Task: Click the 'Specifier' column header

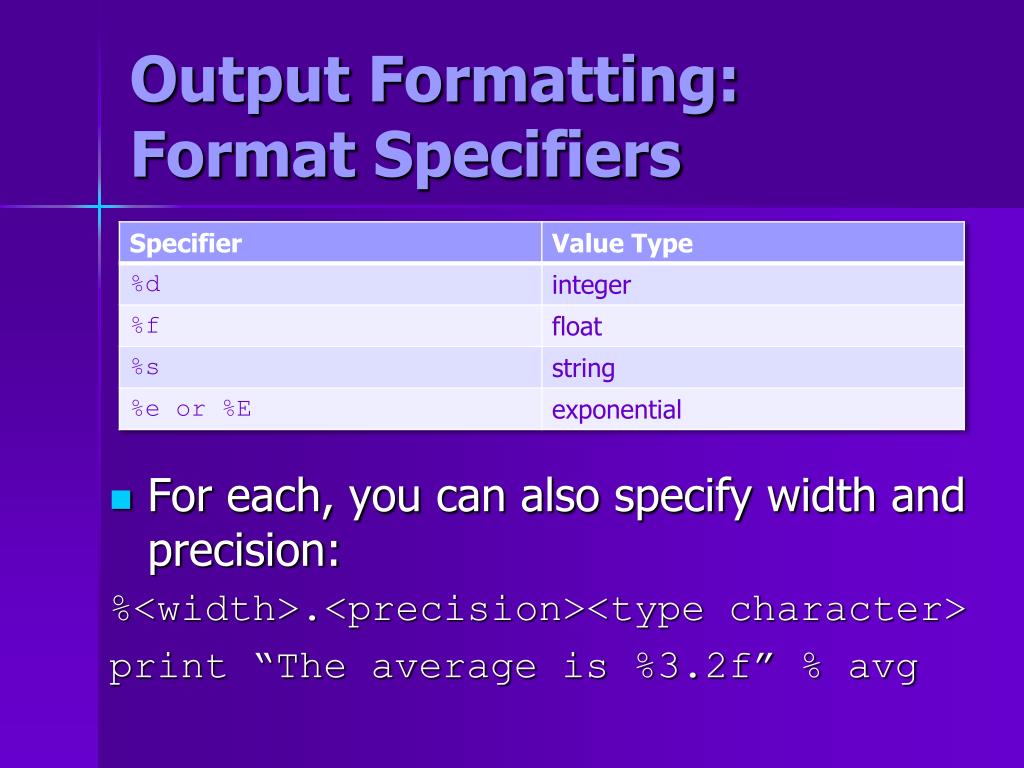Action: click(330, 243)
